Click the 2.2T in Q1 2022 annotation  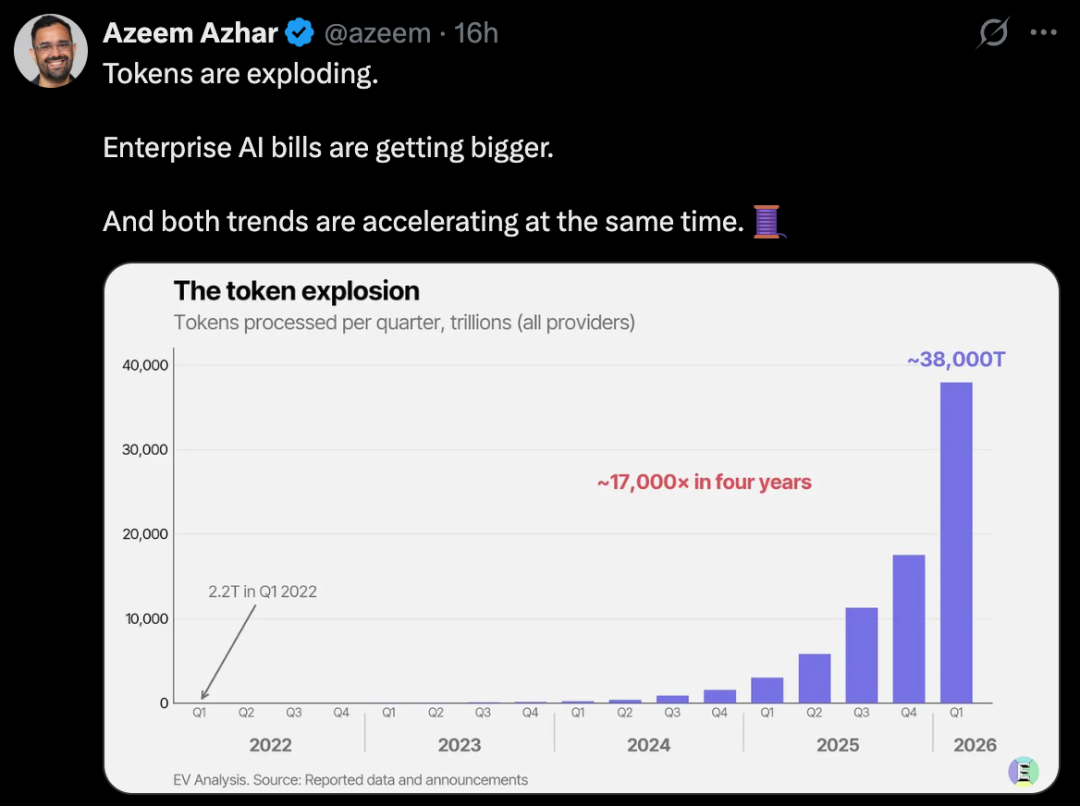tap(262, 592)
